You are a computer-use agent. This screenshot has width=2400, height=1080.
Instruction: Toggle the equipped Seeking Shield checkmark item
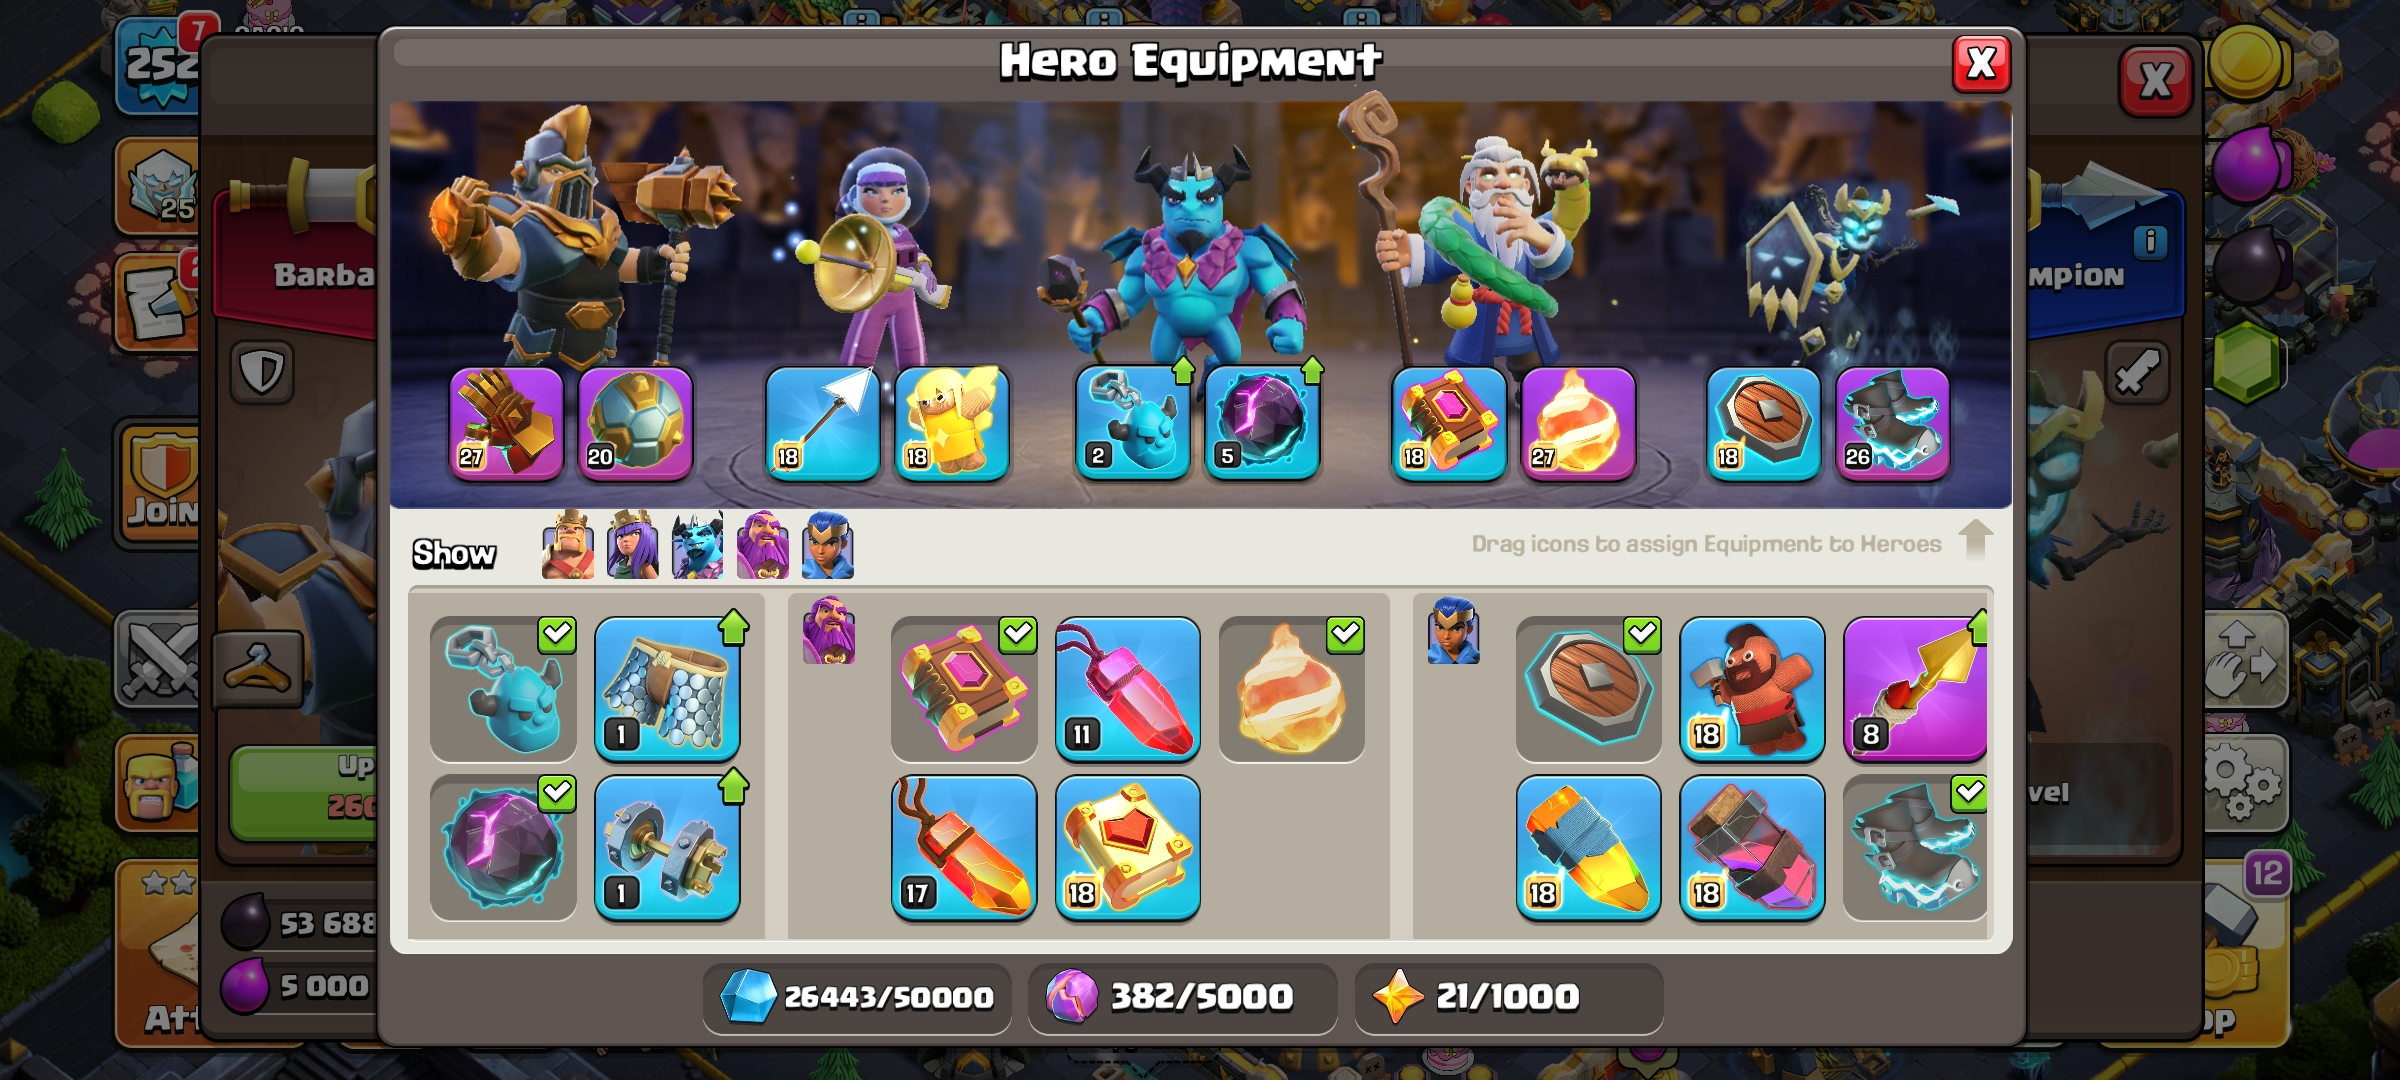point(1588,689)
